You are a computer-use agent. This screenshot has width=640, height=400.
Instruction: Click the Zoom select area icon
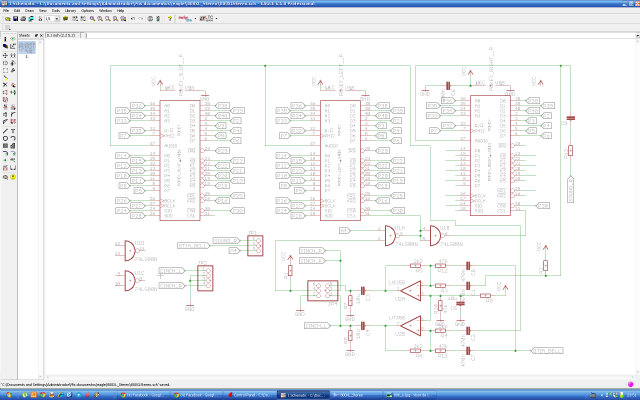coord(123,19)
